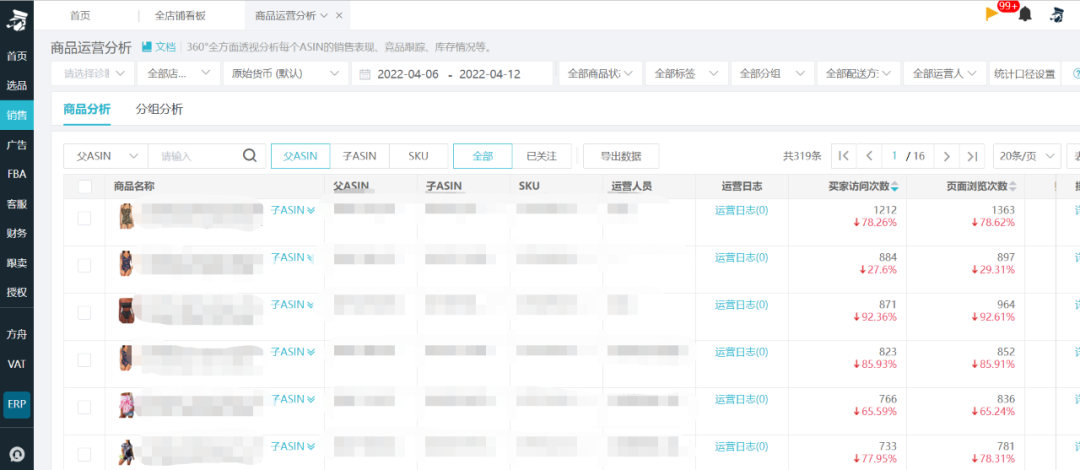Filter by 已关注 items

tap(541, 156)
